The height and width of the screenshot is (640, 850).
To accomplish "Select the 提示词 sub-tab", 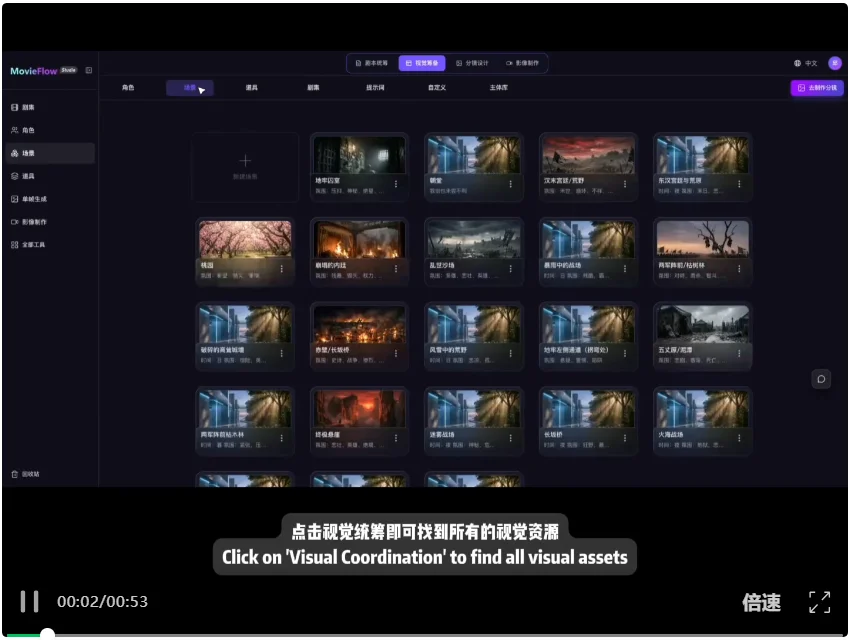I will coord(375,88).
